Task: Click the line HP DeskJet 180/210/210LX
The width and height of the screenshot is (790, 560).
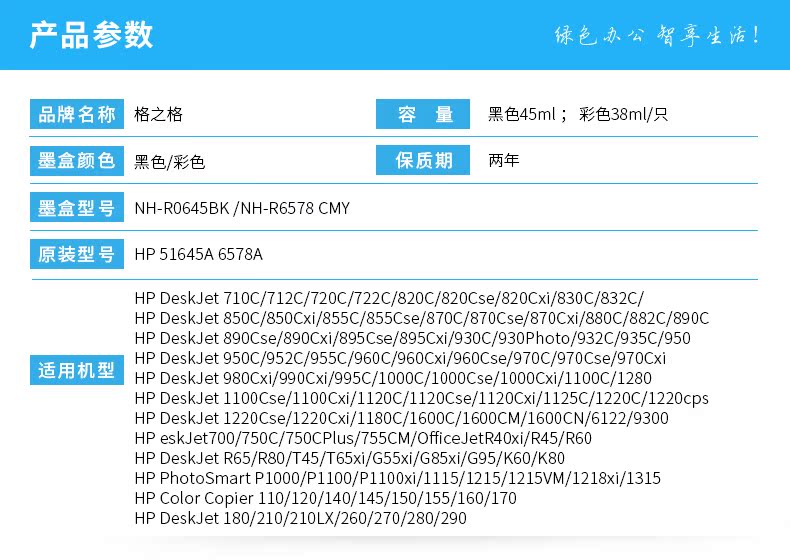Action: 300,518
